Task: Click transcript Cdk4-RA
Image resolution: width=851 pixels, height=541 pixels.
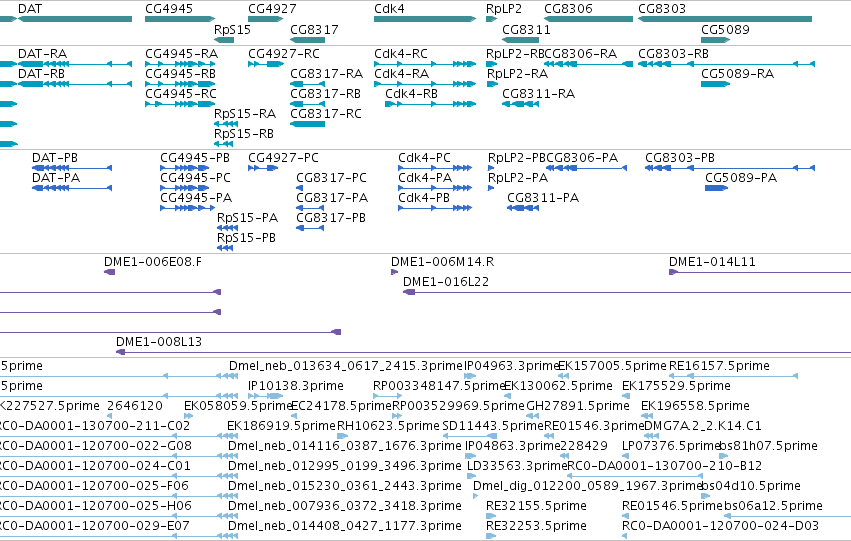Action: pos(425,84)
